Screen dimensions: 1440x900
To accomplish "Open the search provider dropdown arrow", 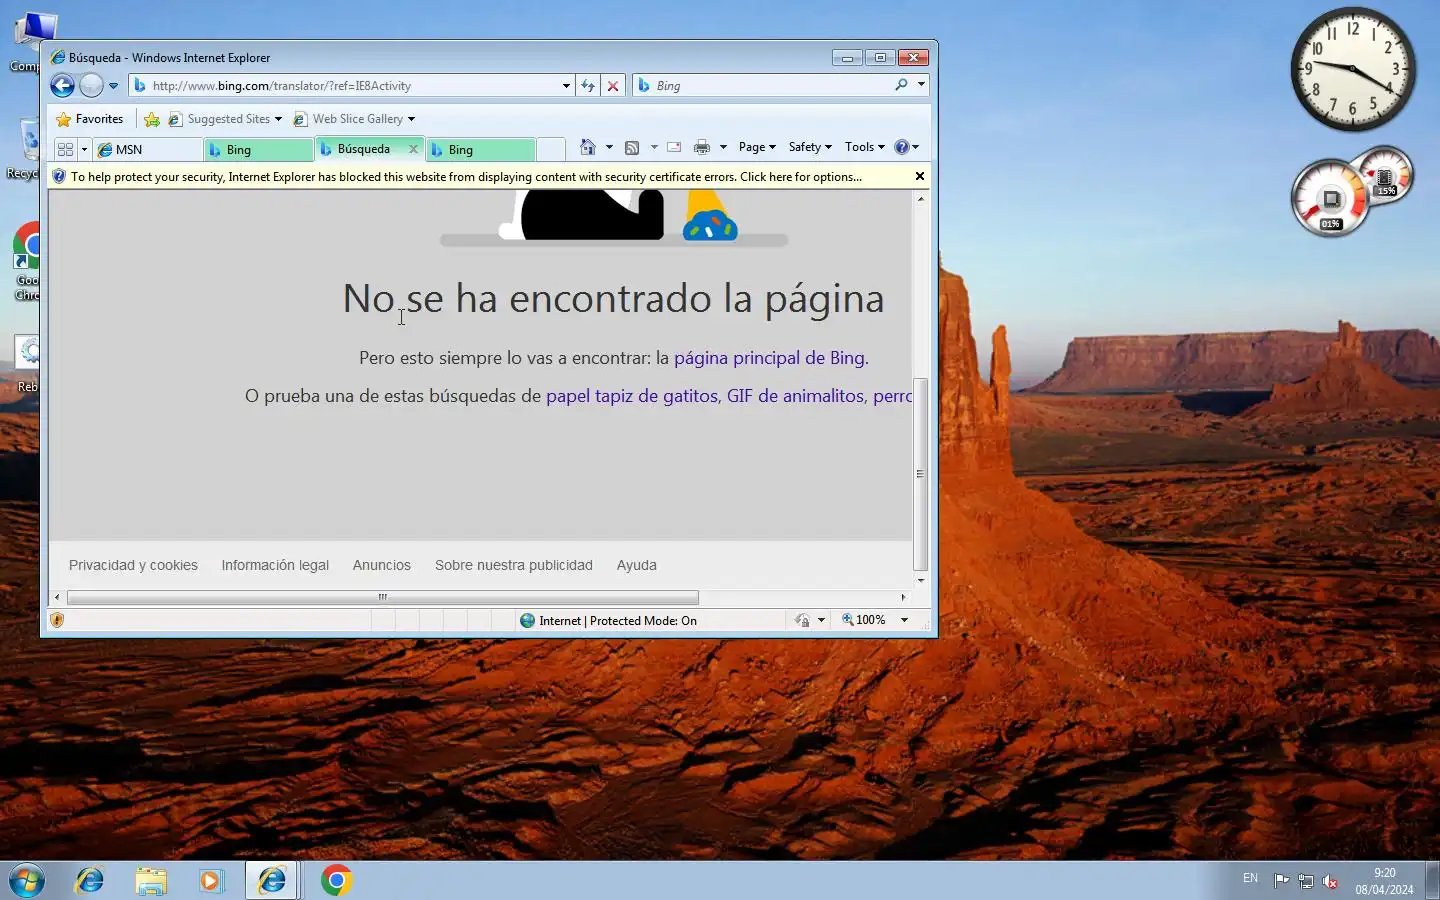I will 921,85.
